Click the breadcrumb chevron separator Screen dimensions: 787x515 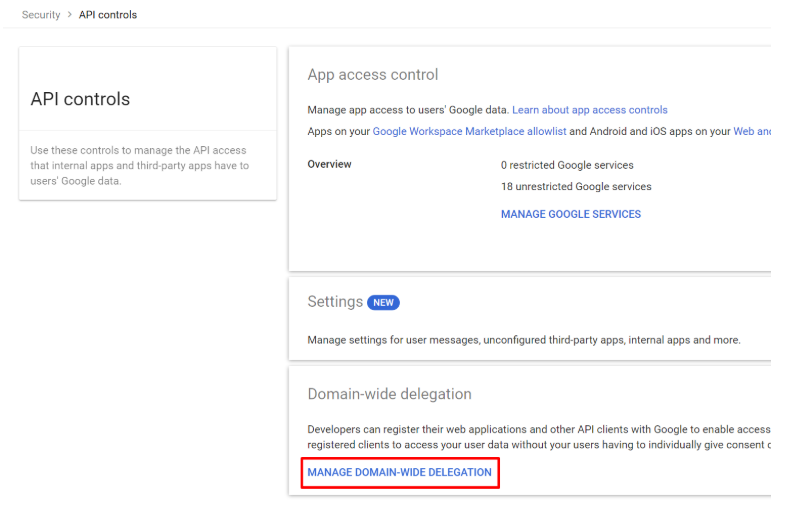(x=70, y=15)
